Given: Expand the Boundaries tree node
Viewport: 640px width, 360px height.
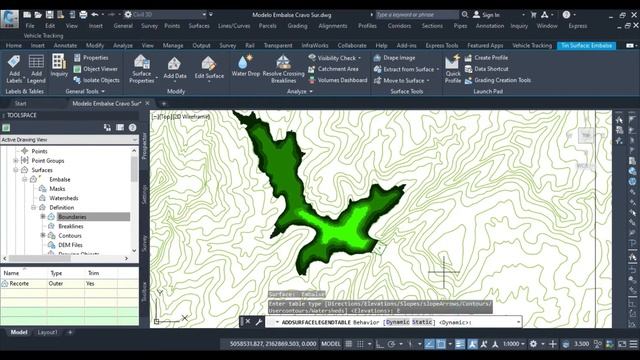Looking at the screenshot, I should (42, 217).
